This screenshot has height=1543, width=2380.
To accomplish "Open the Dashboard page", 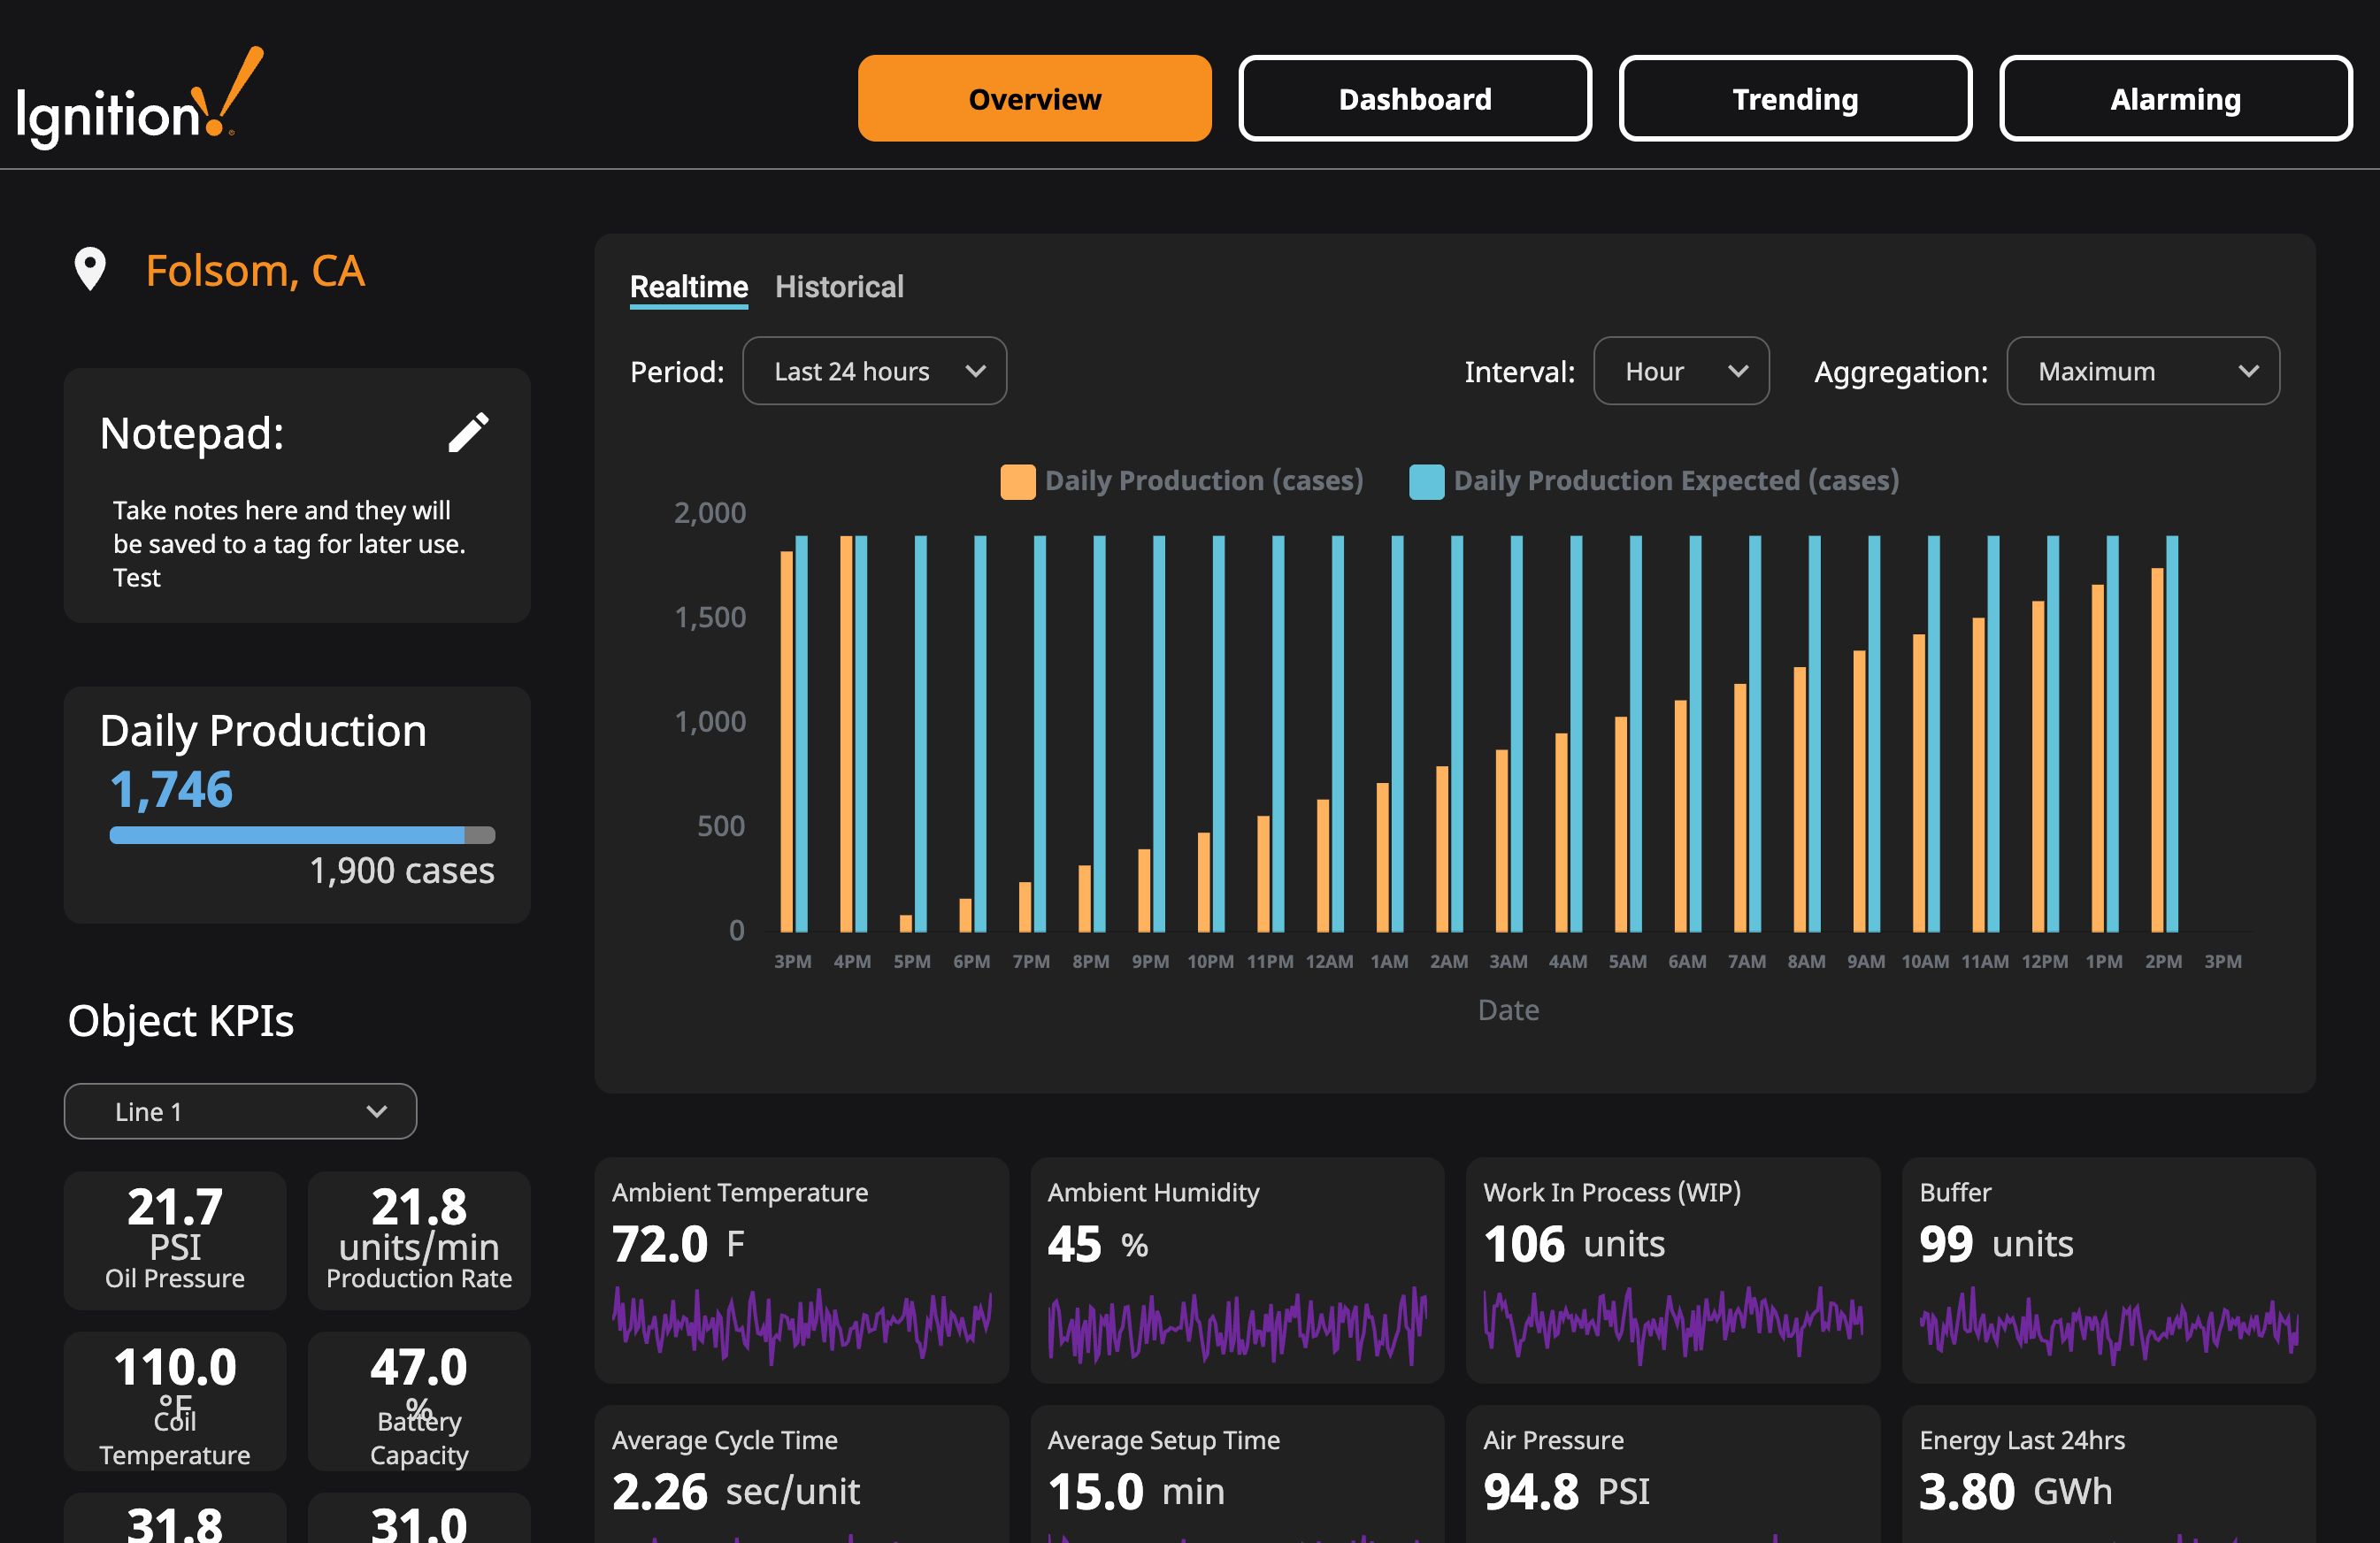I will point(1414,98).
